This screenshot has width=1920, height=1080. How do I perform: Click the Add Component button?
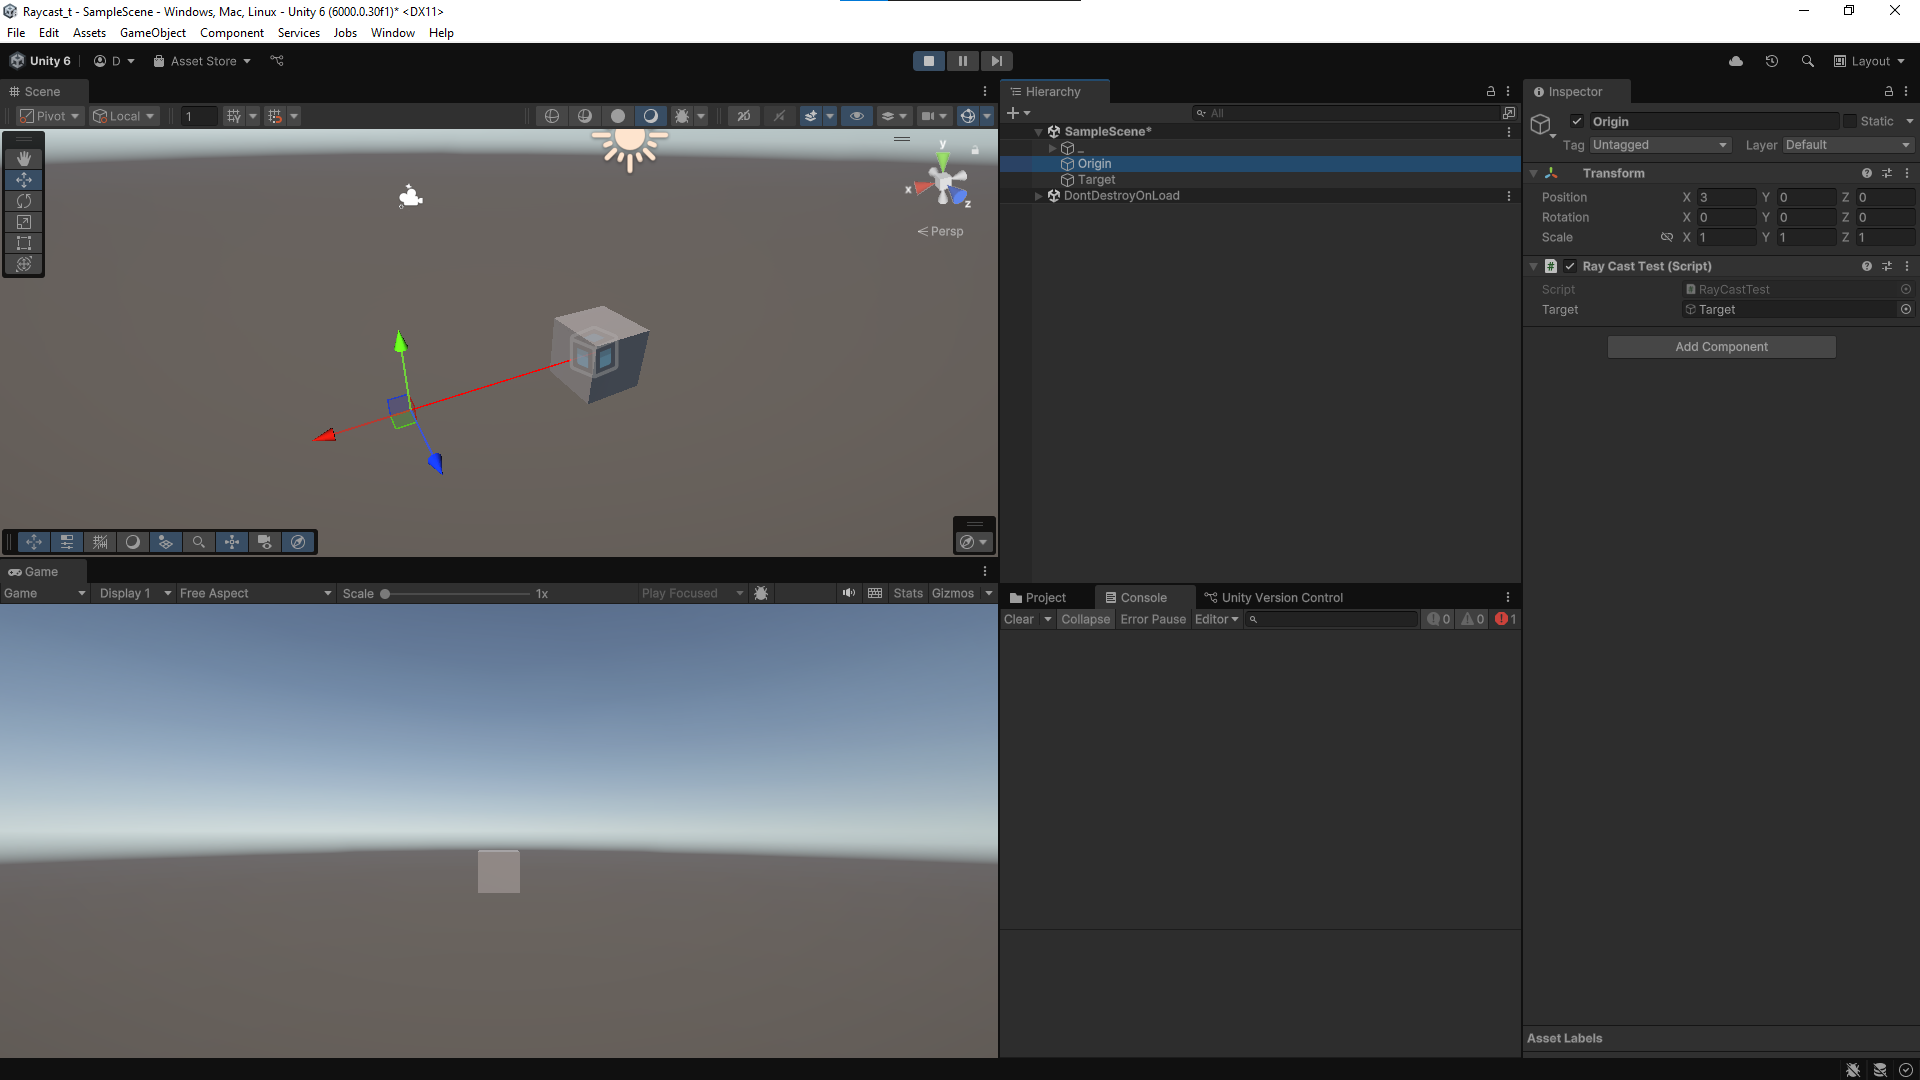(1721, 347)
